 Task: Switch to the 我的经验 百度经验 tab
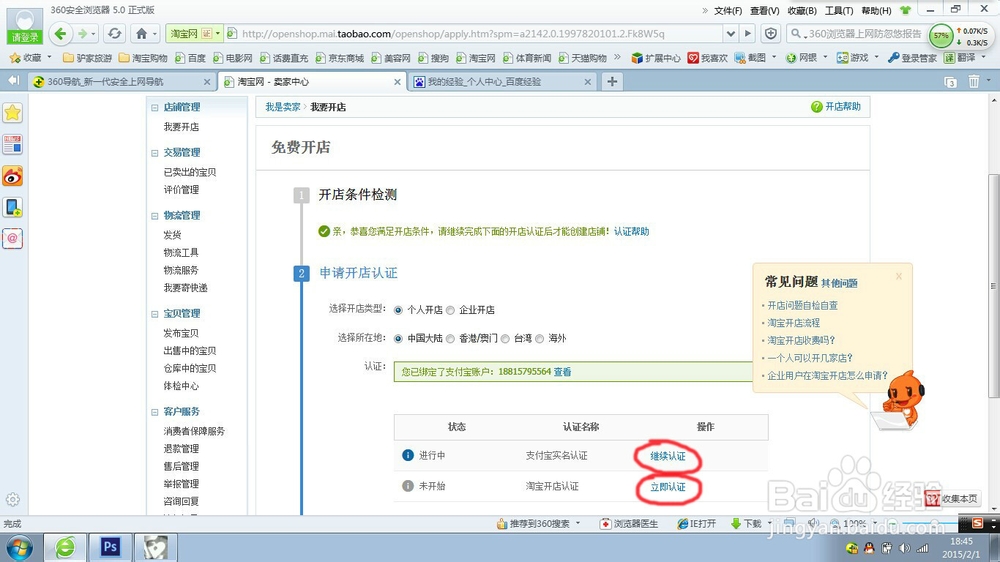click(x=503, y=82)
